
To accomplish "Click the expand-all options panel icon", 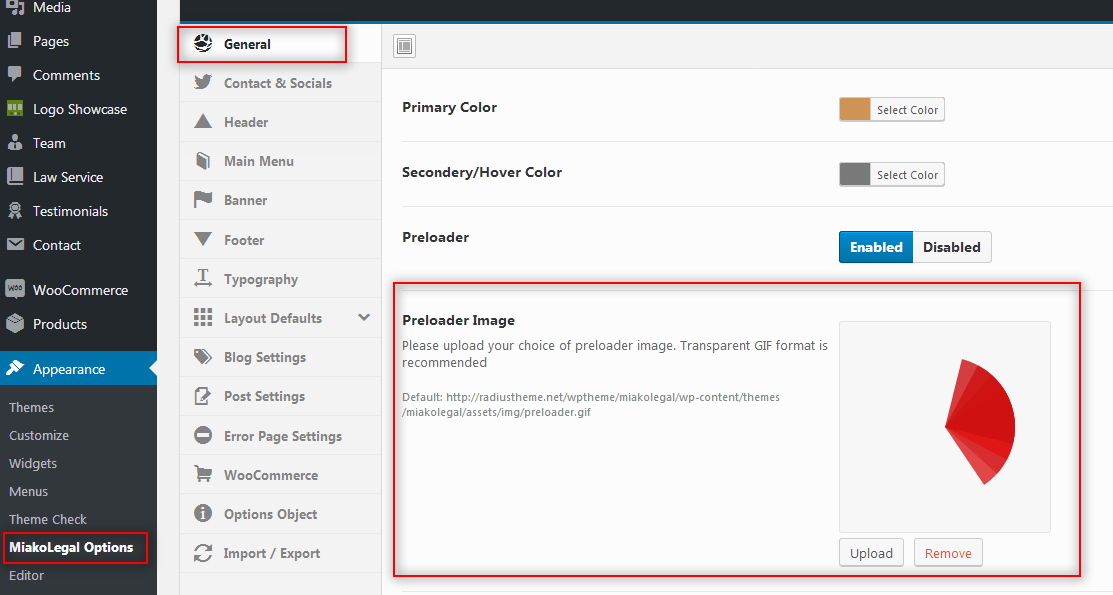I will 405,46.
